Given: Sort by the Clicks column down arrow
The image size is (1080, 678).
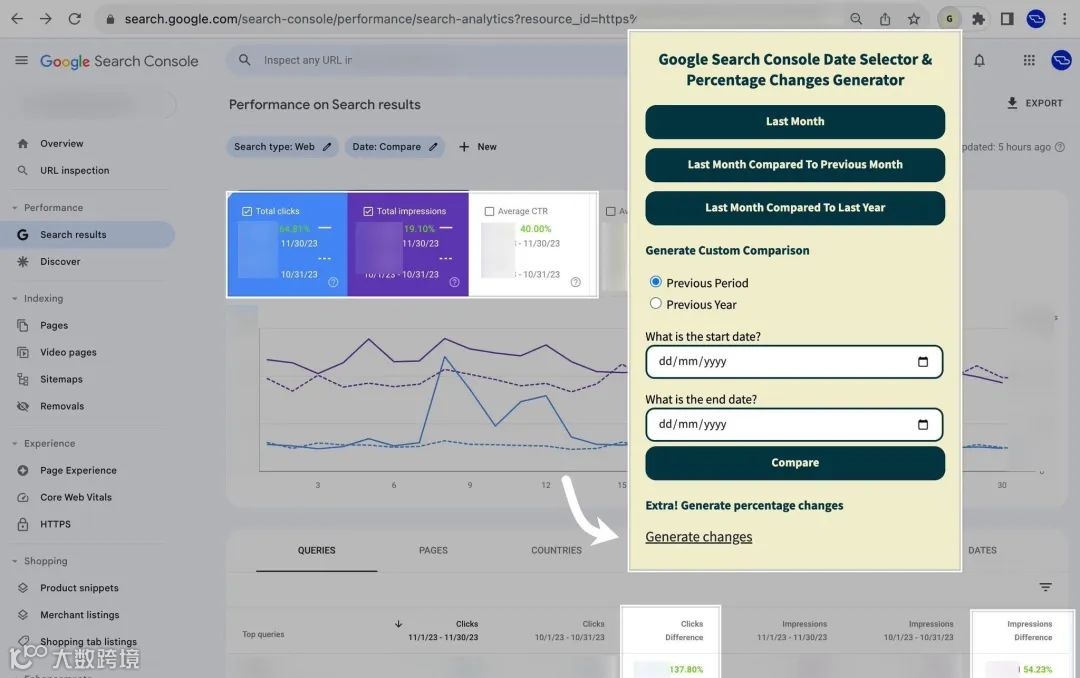Looking at the screenshot, I should tap(398, 624).
